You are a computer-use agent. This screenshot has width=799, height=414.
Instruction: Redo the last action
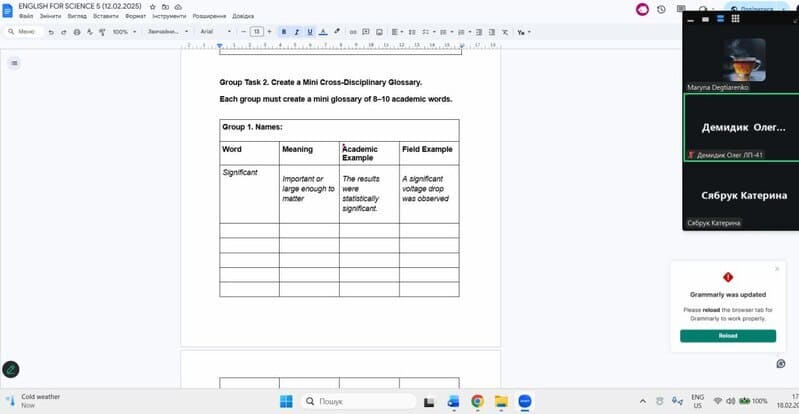(64, 32)
